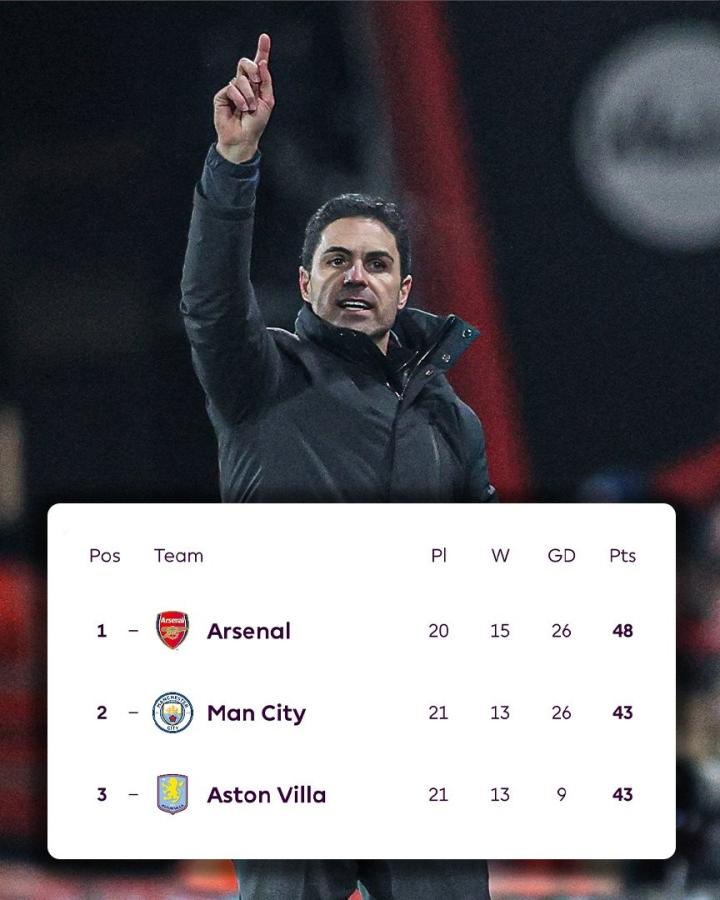The image size is (720, 900).
Task: Sort by the Pos column header
Action: tap(105, 556)
